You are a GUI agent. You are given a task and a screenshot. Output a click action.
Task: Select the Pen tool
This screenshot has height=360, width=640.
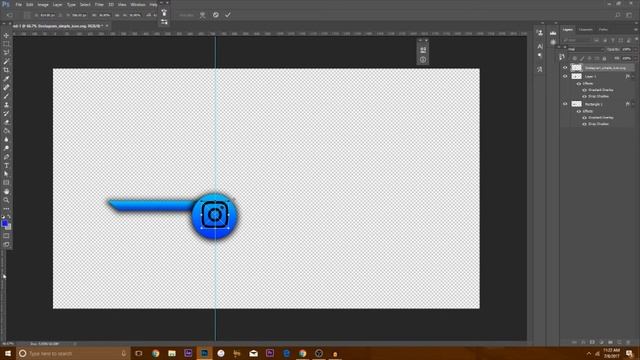point(6,157)
